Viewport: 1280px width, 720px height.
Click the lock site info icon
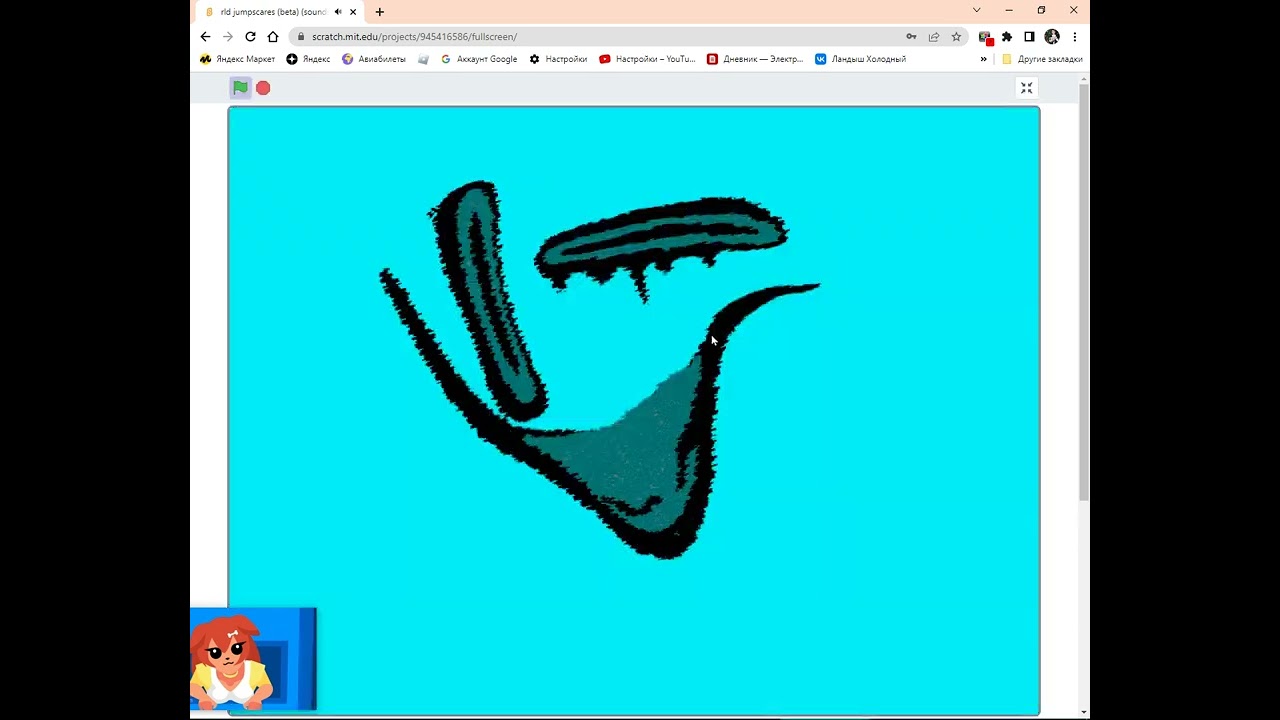click(x=300, y=37)
